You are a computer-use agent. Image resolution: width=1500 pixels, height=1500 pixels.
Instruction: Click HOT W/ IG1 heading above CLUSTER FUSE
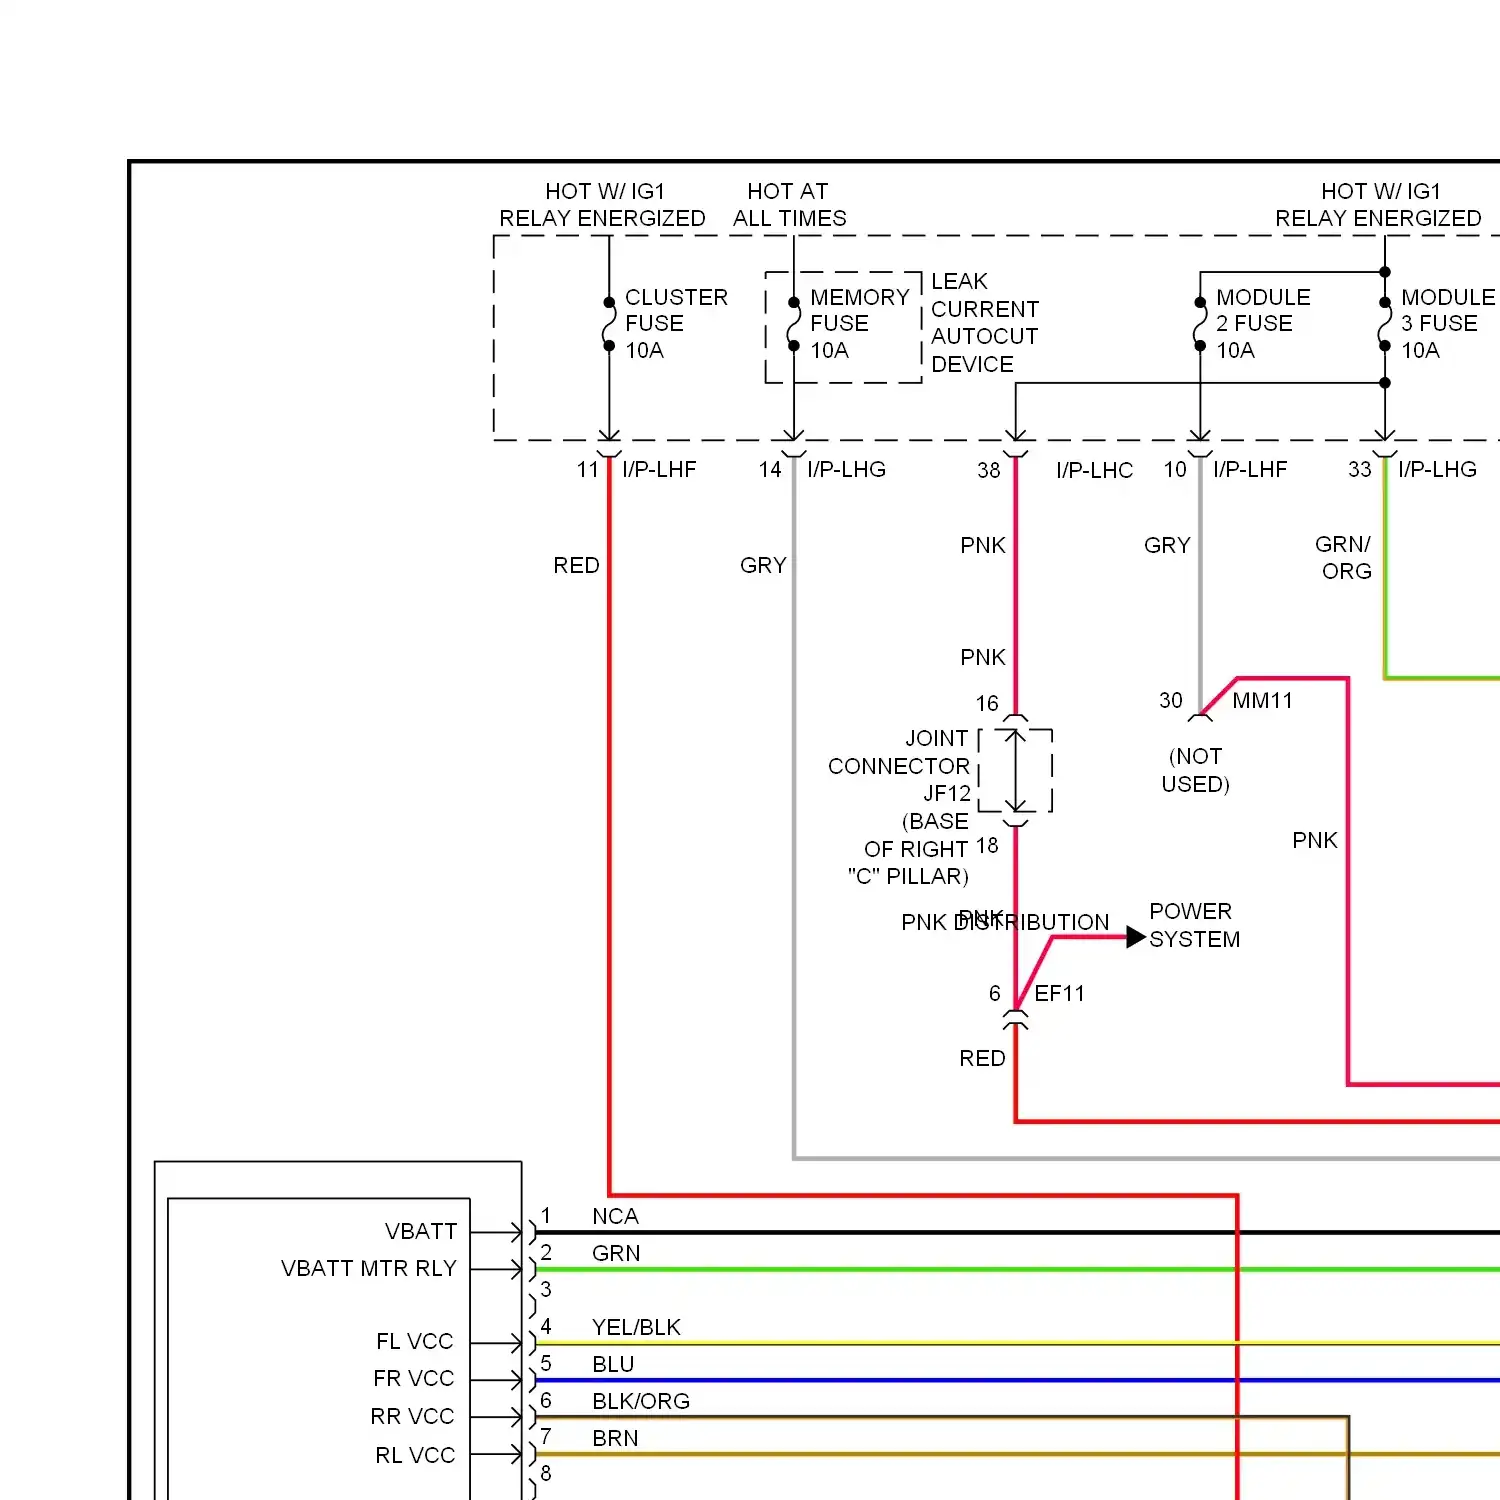tap(603, 205)
